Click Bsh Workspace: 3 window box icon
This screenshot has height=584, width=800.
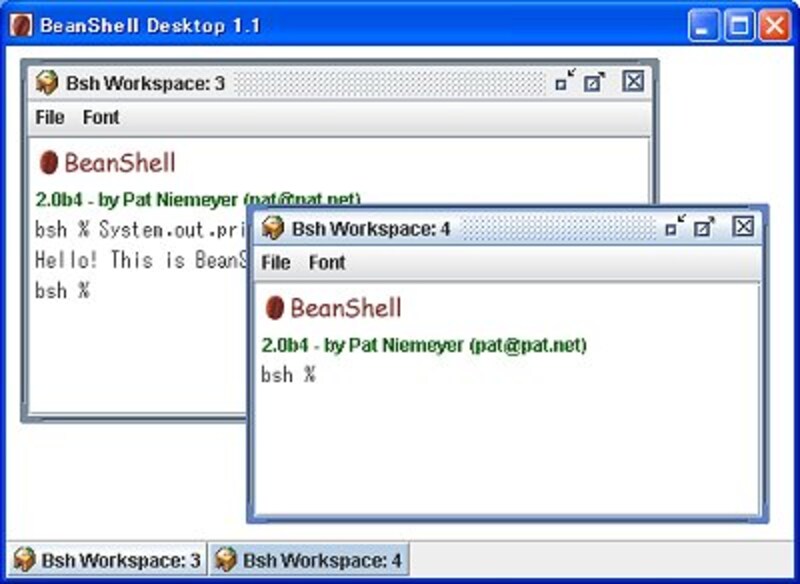point(47,83)
